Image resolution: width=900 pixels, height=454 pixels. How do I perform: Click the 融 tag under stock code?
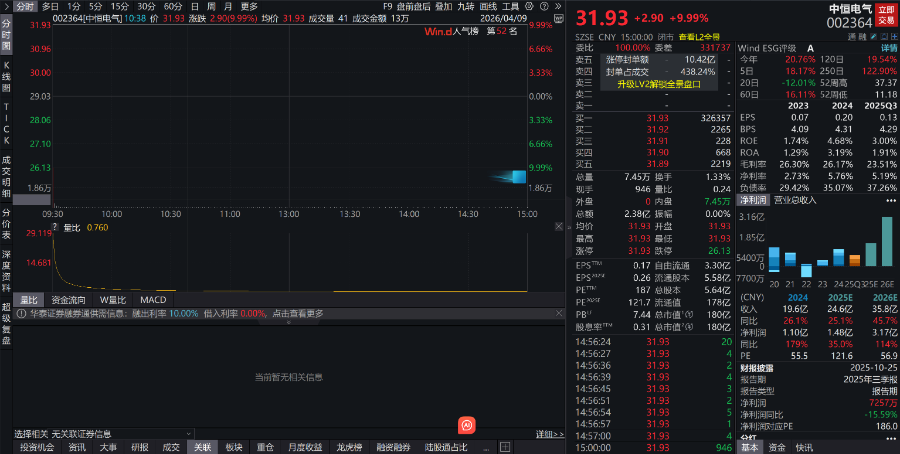click(x=862, y=36)
